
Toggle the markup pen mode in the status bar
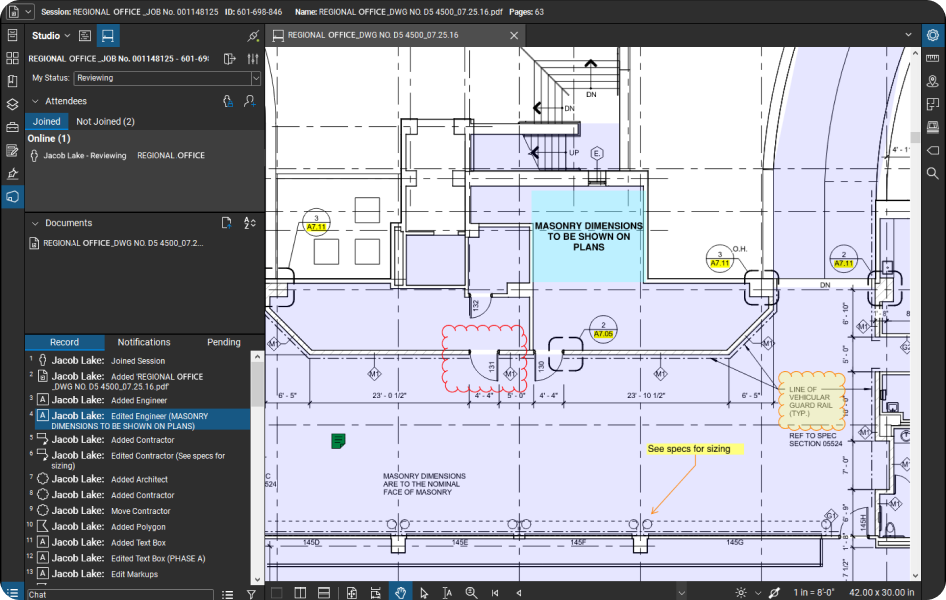(775, 592)
